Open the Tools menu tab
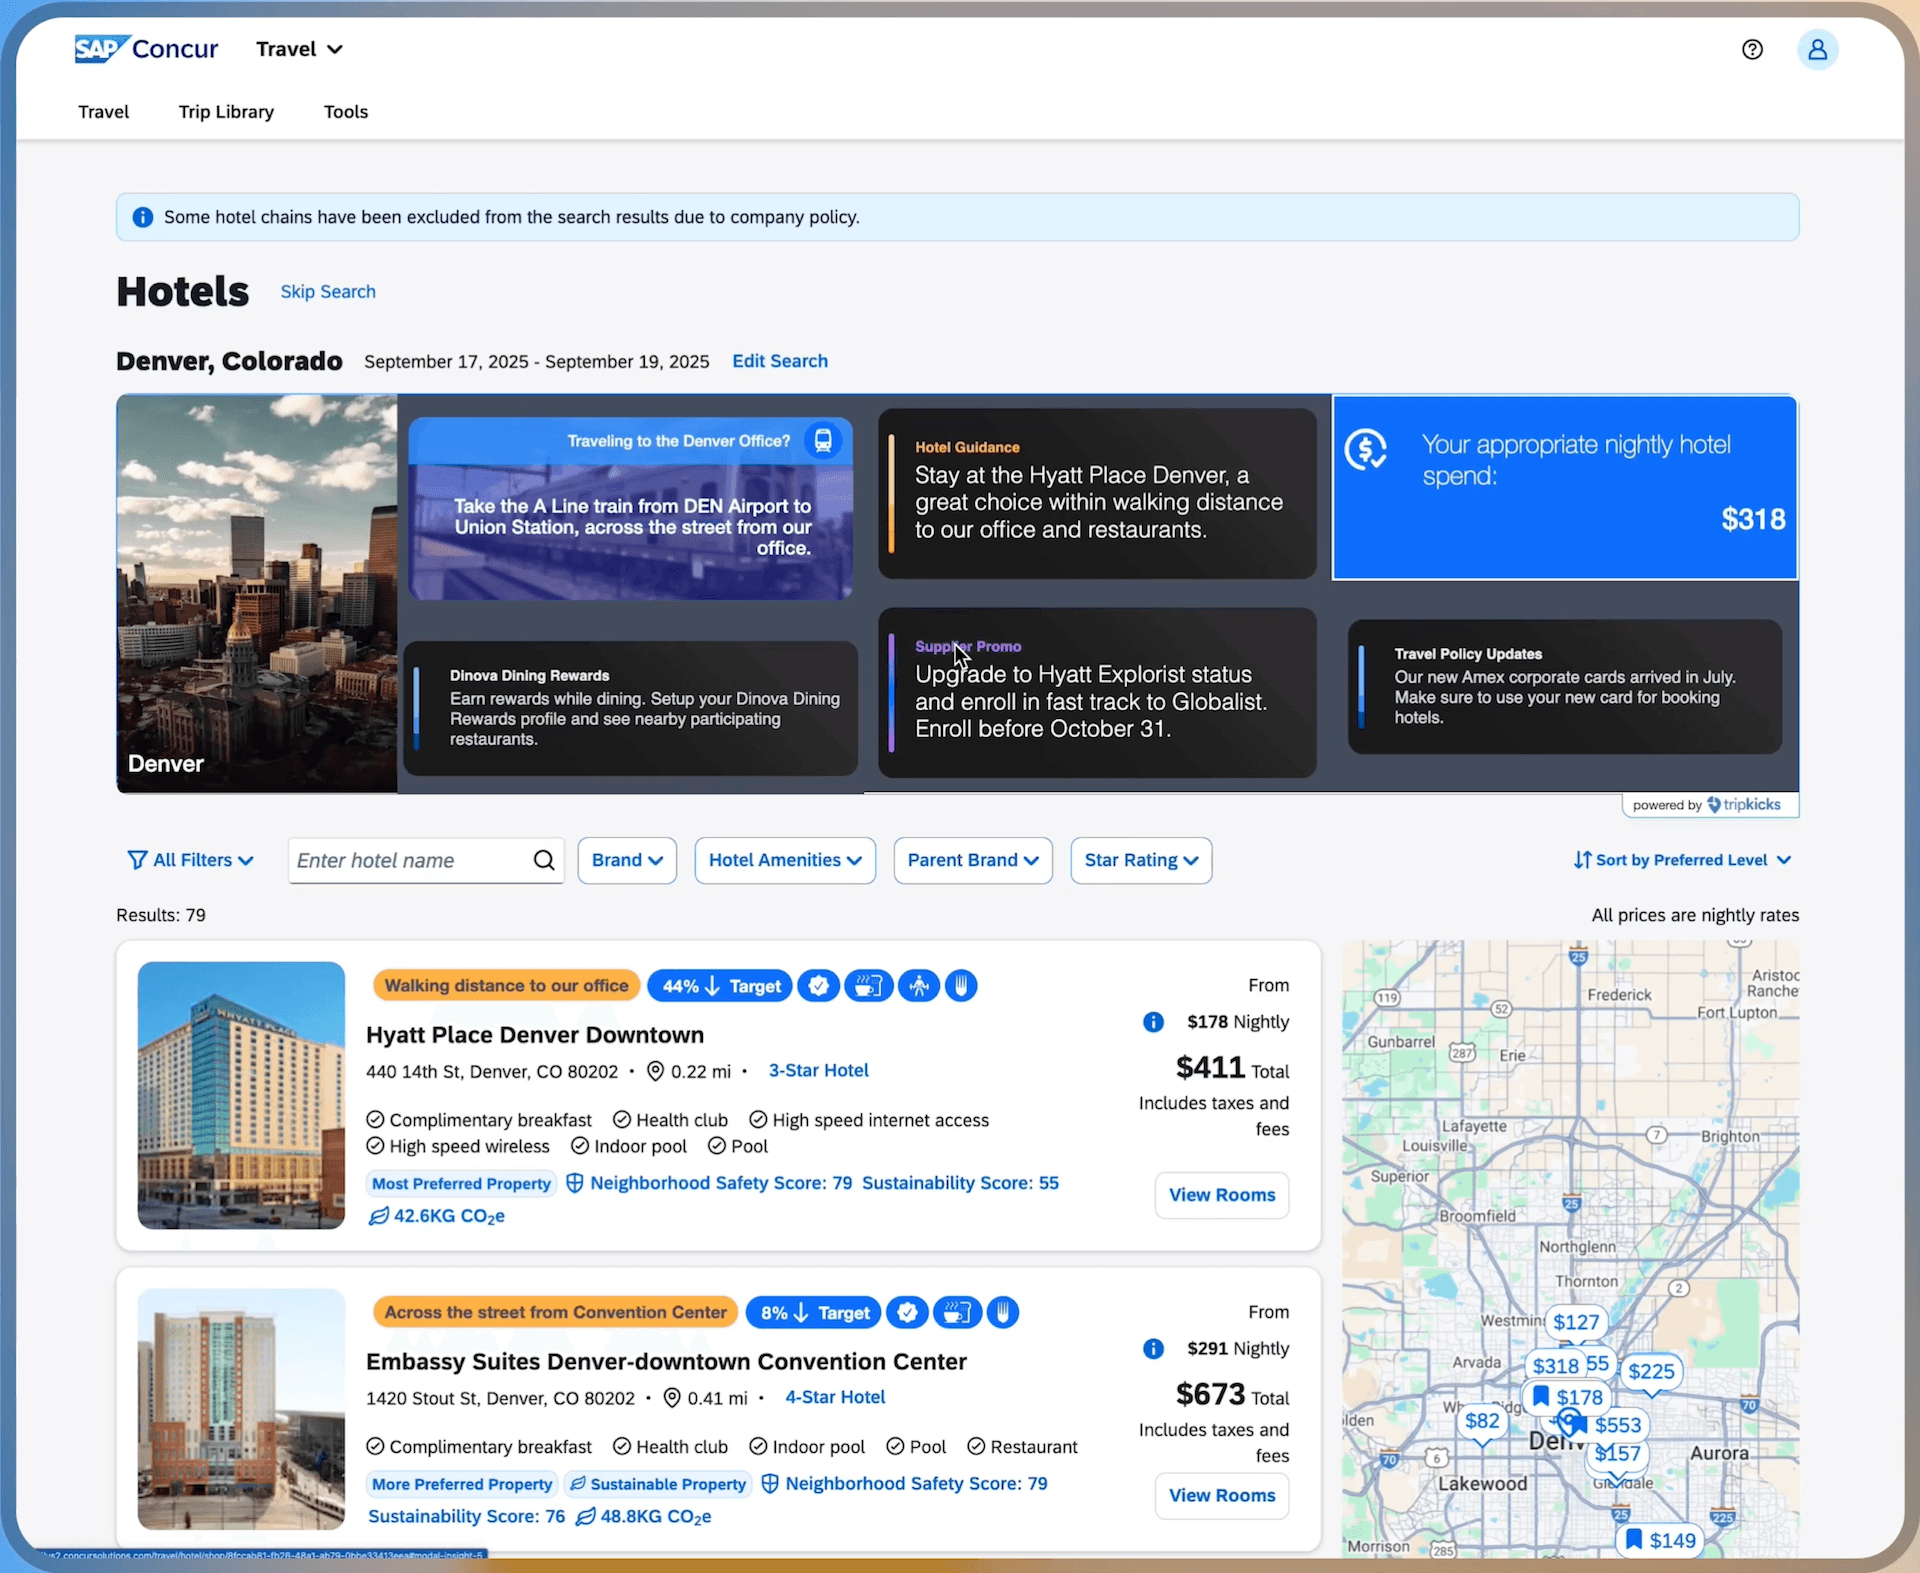 point(346,112)
